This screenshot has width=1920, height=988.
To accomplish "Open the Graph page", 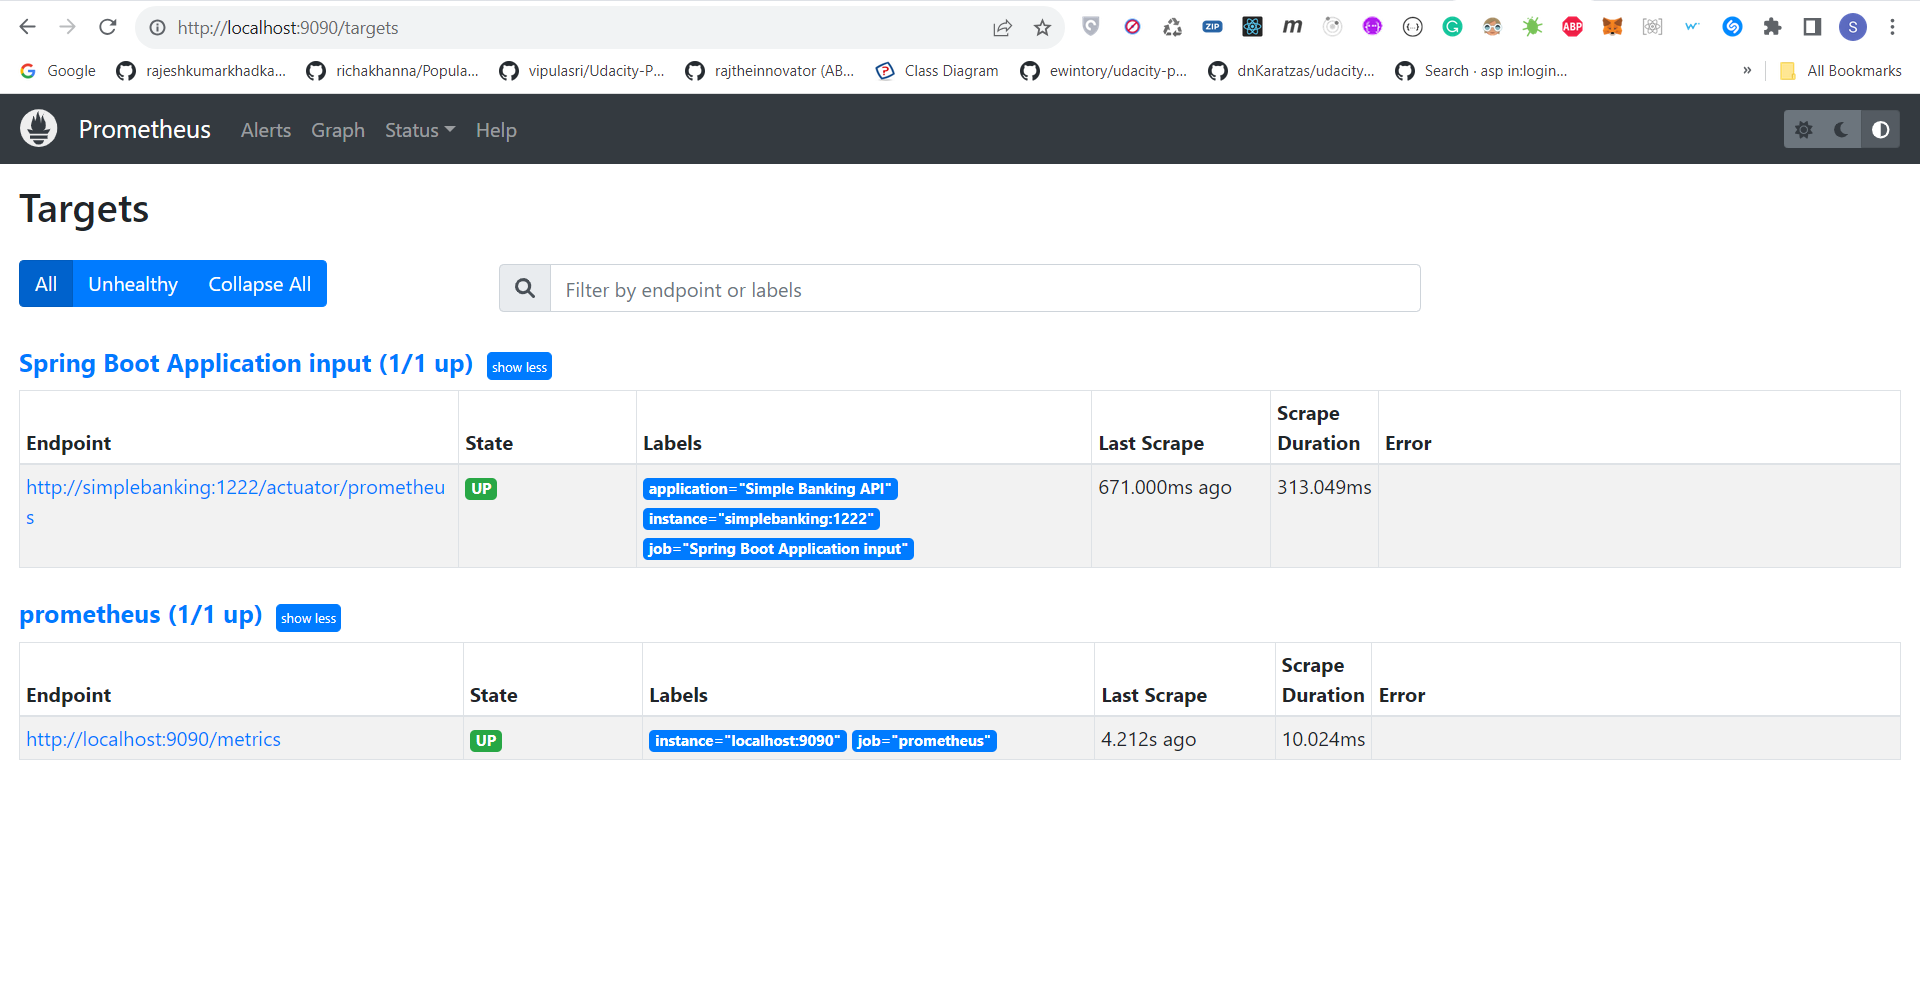I will 338,130.
